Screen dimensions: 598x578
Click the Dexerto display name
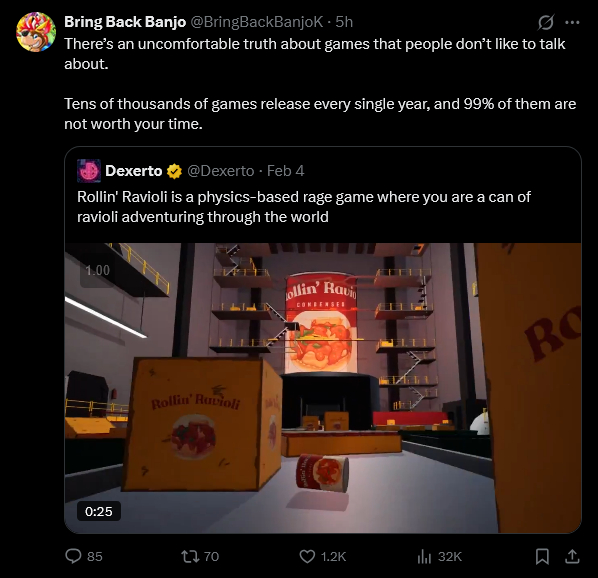pyautogui.click(x=133, y=171)
